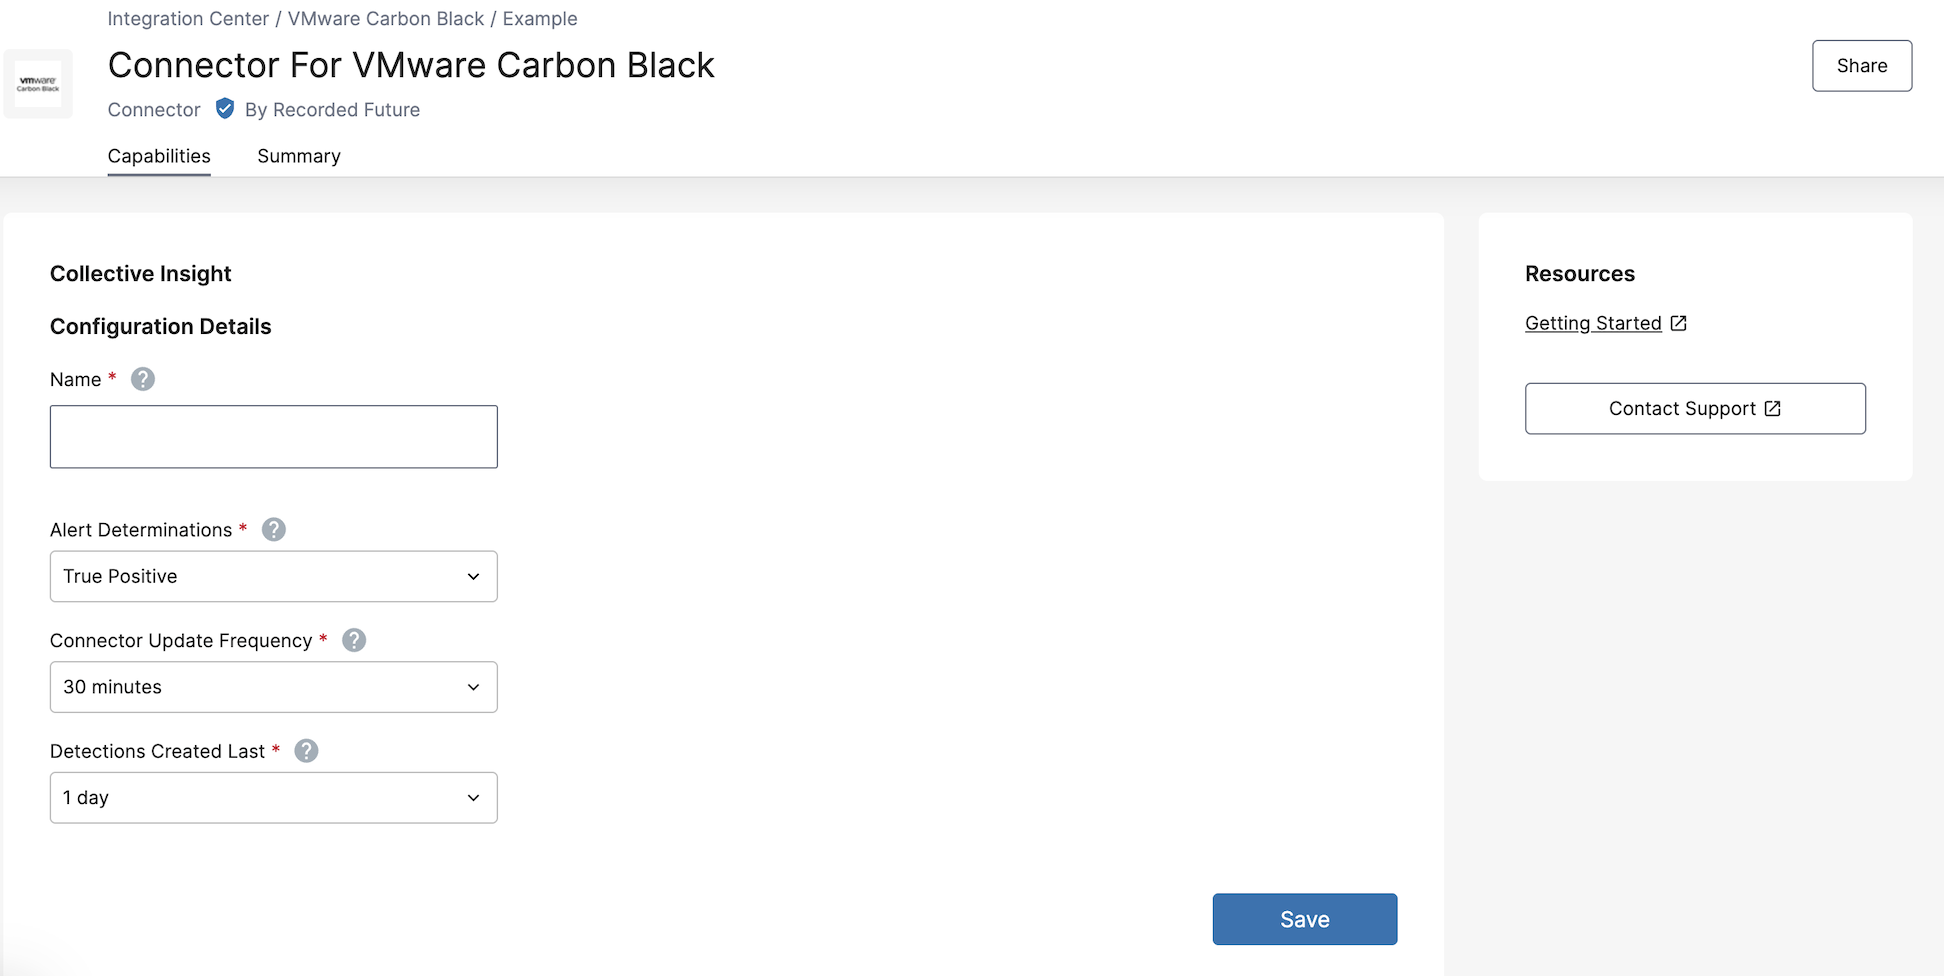Click the VMware Carbon Black logo icon

coord(38,84)
